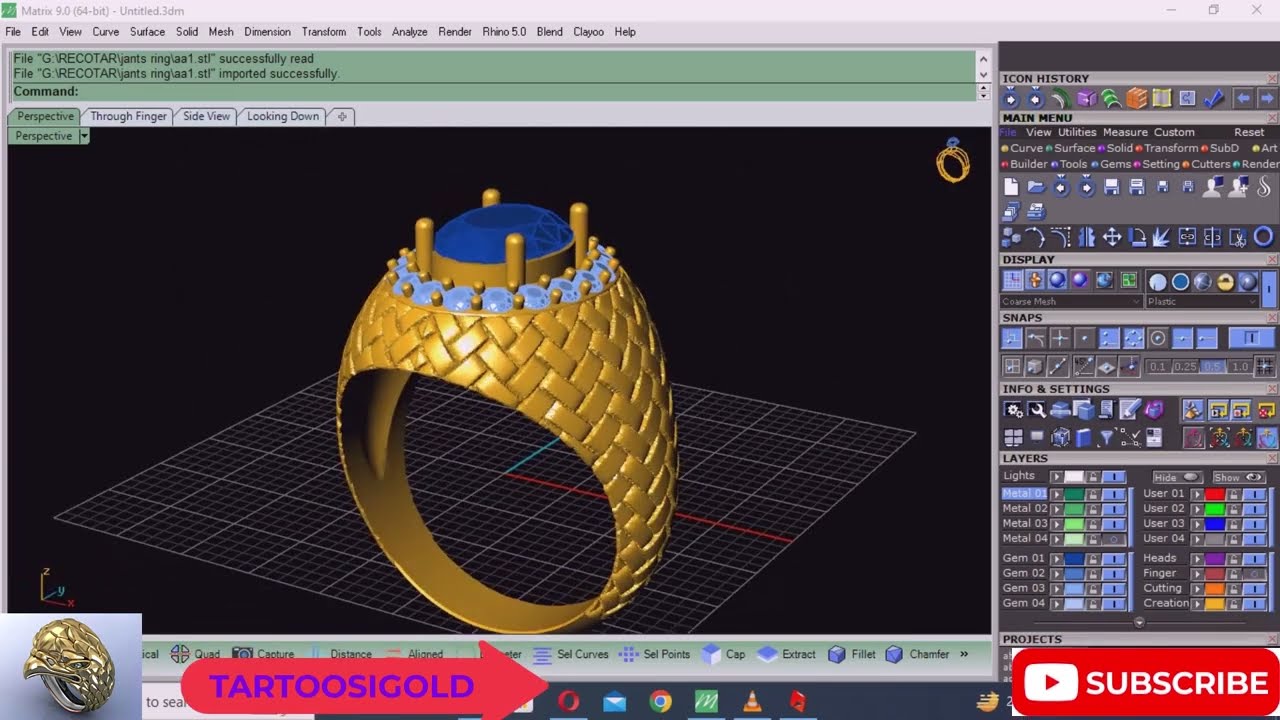
Task: Click the purple cube icon in Icon History
Action: pyautogui.click(x=1086, y=99)
